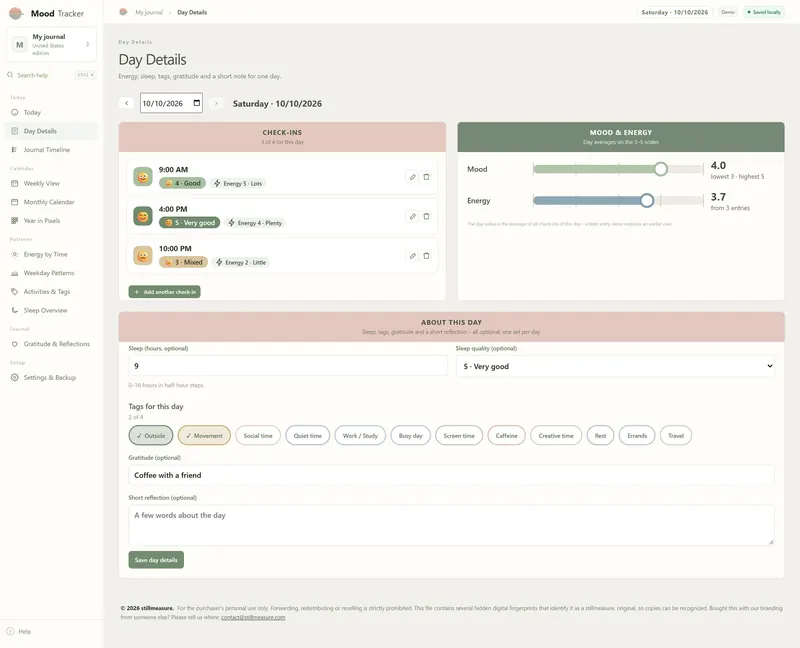Viewport: 800px width, 648px height.
Task: Deselect the Outside tag
Action: [151, 436]
